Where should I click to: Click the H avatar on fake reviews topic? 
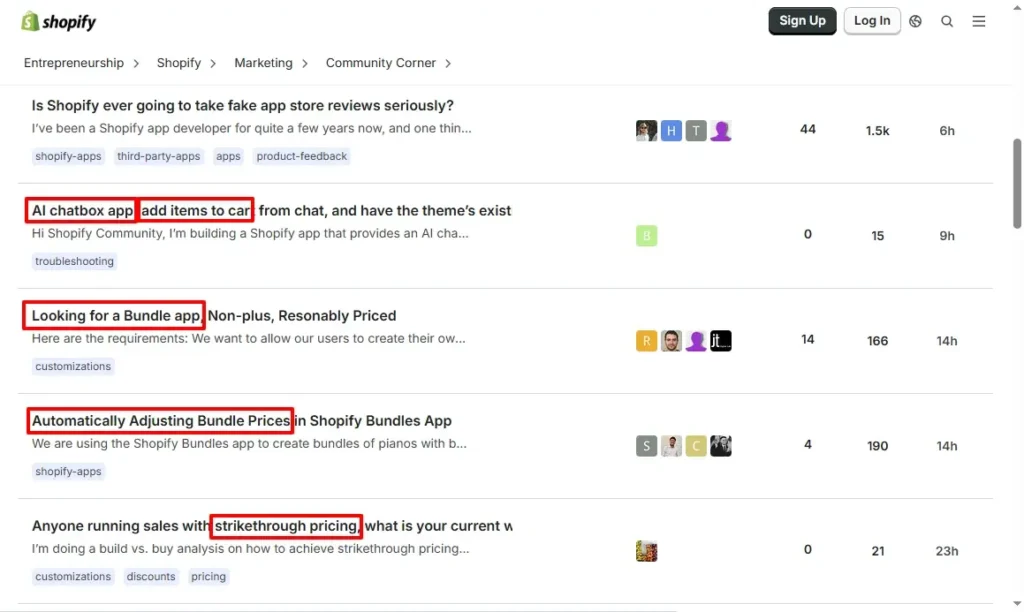click(x=671, y=130)
